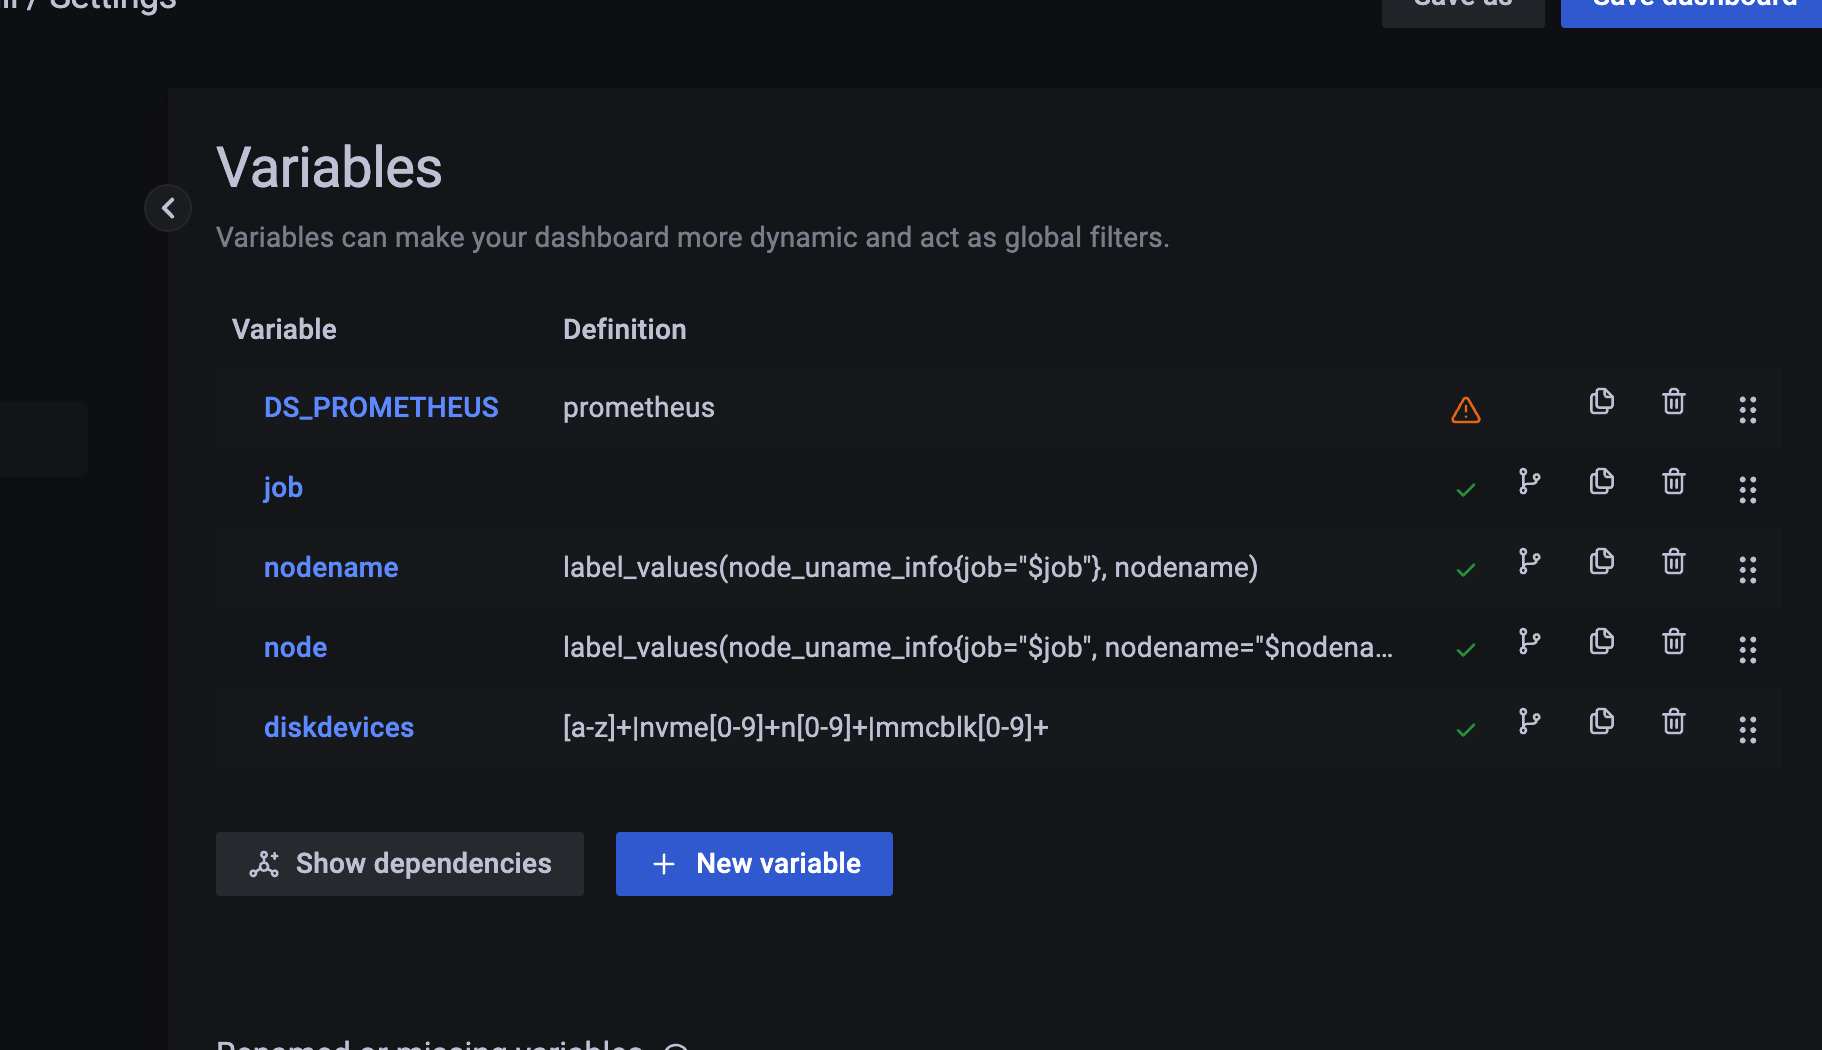Open the DS_PROMETHEUS variable

click(x=380, y=408)
